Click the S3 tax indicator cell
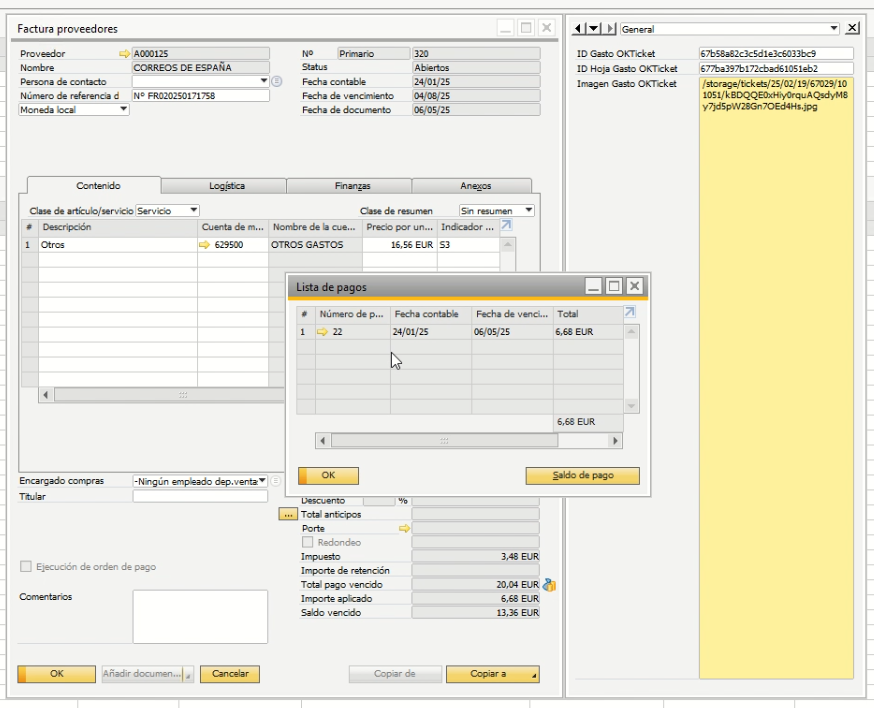 click(468, 245)
